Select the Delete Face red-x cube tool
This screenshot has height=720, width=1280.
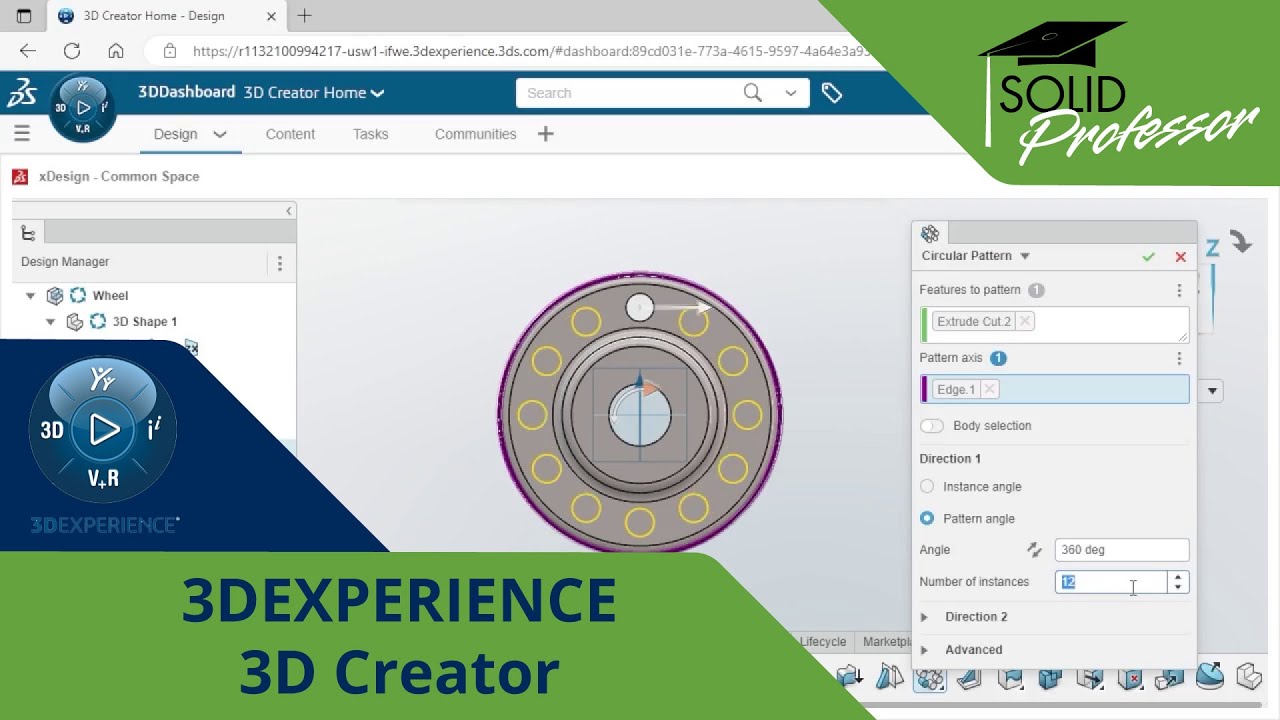pyautogui.click(x=1130, y=678)
